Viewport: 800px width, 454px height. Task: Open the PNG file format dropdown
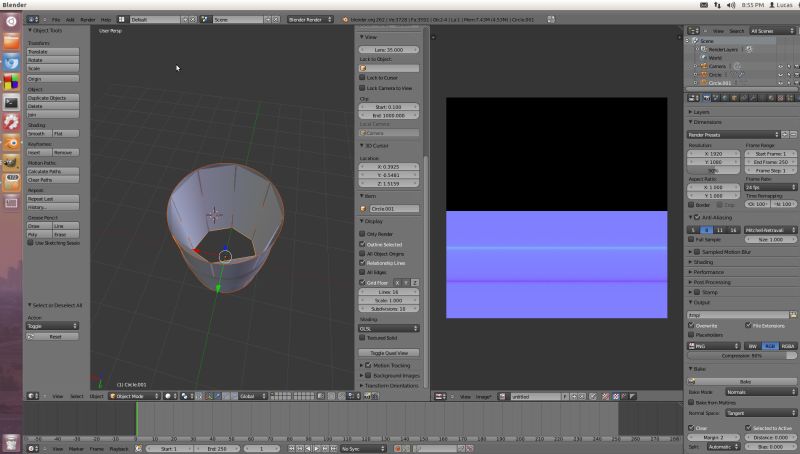[x=713, y=346]
